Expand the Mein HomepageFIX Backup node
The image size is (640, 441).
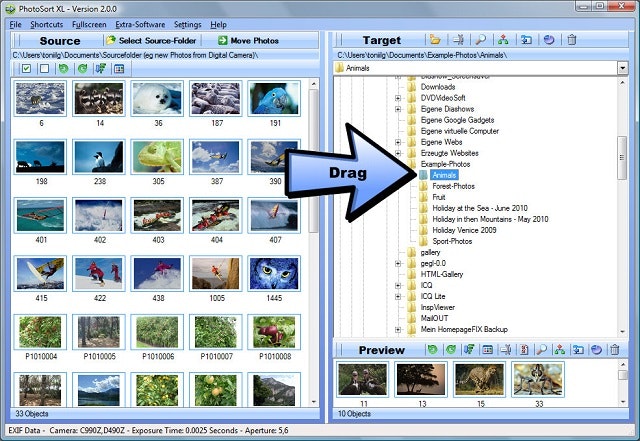(398, 330)
